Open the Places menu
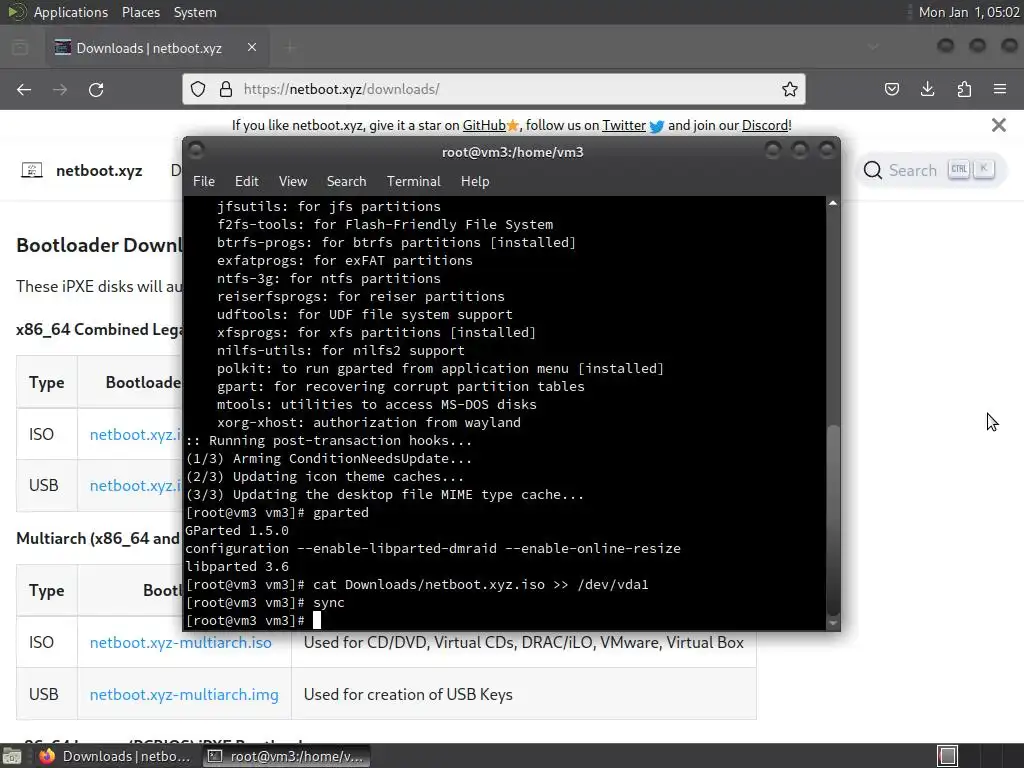Viewport: 1024px width, 768px height. tap(140, 12)
